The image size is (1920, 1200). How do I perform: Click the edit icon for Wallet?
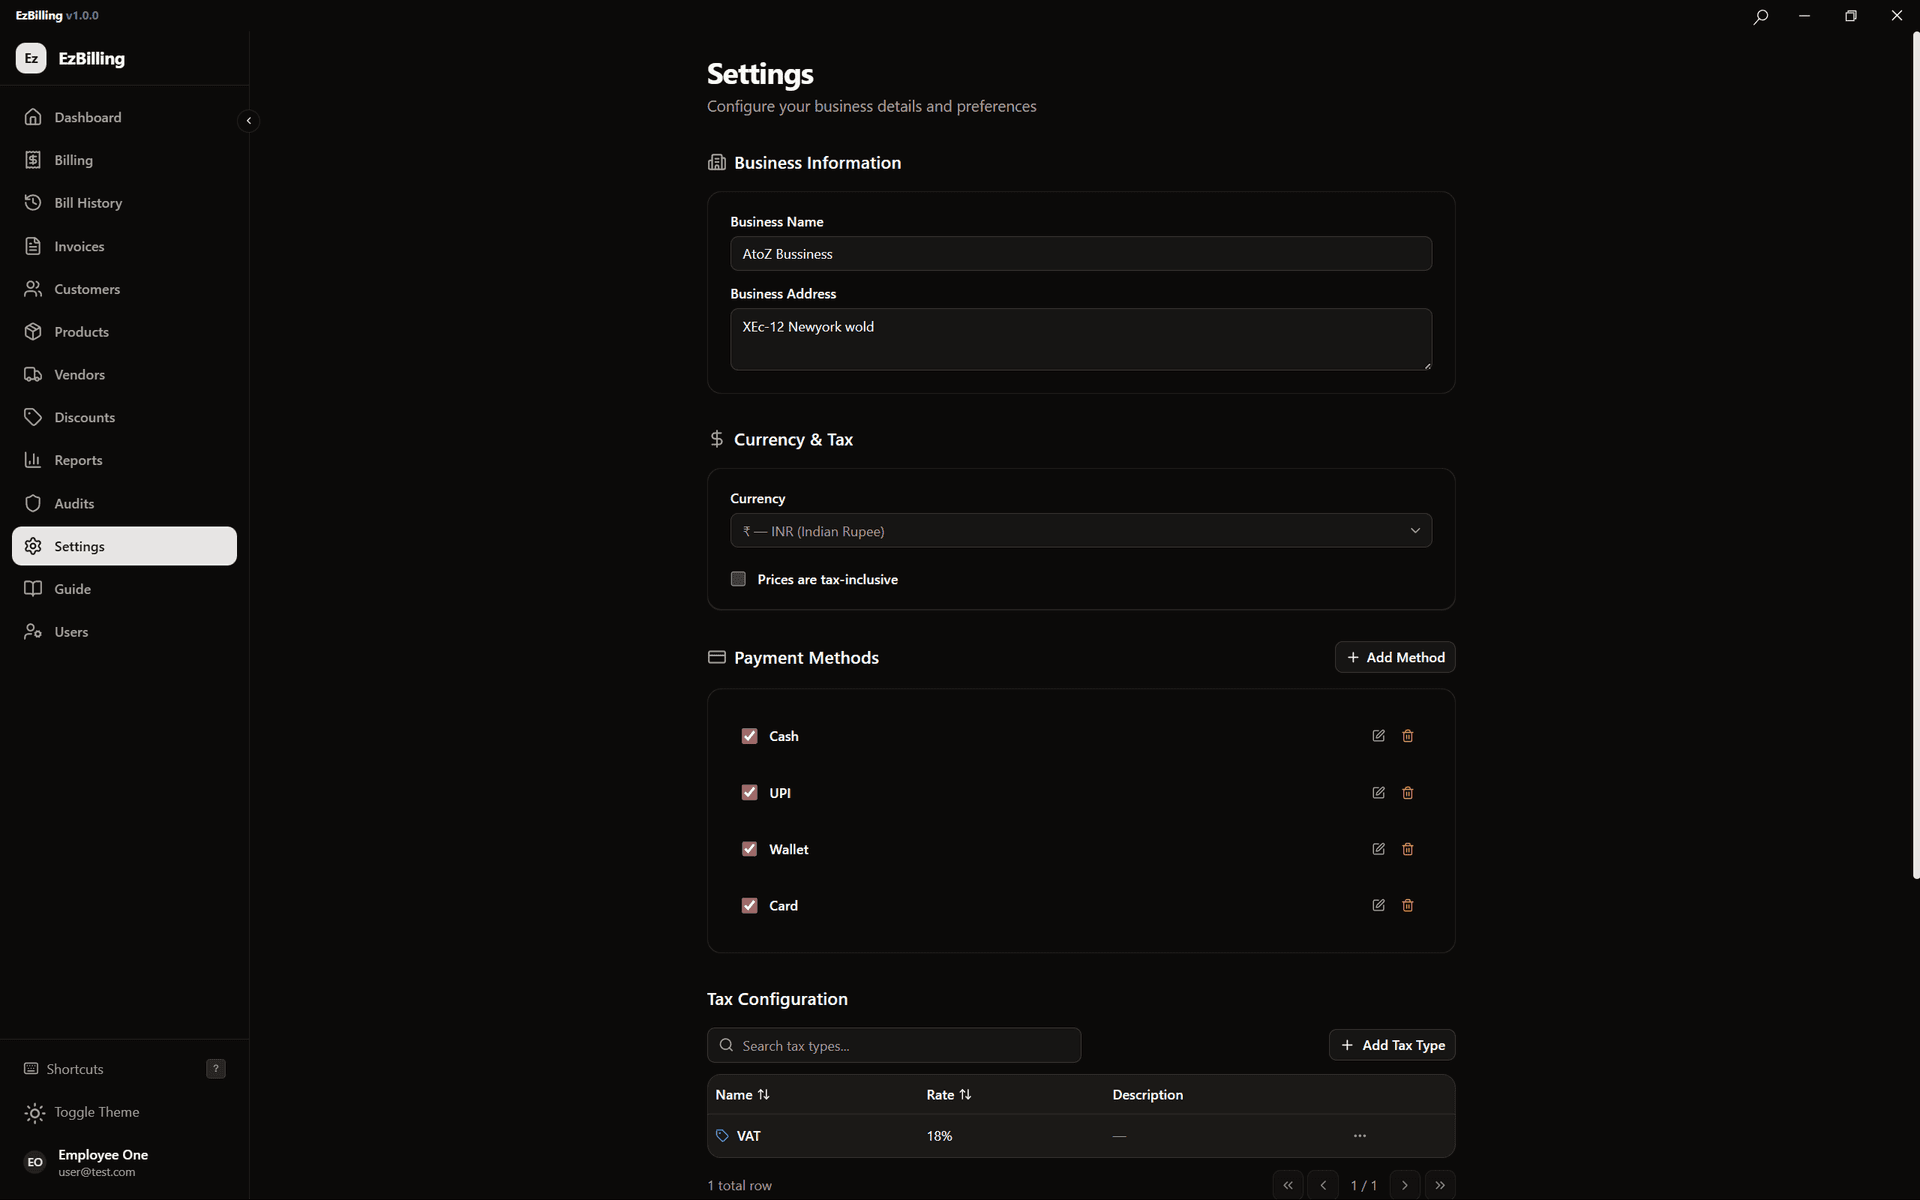click(x=1378, y=849)
